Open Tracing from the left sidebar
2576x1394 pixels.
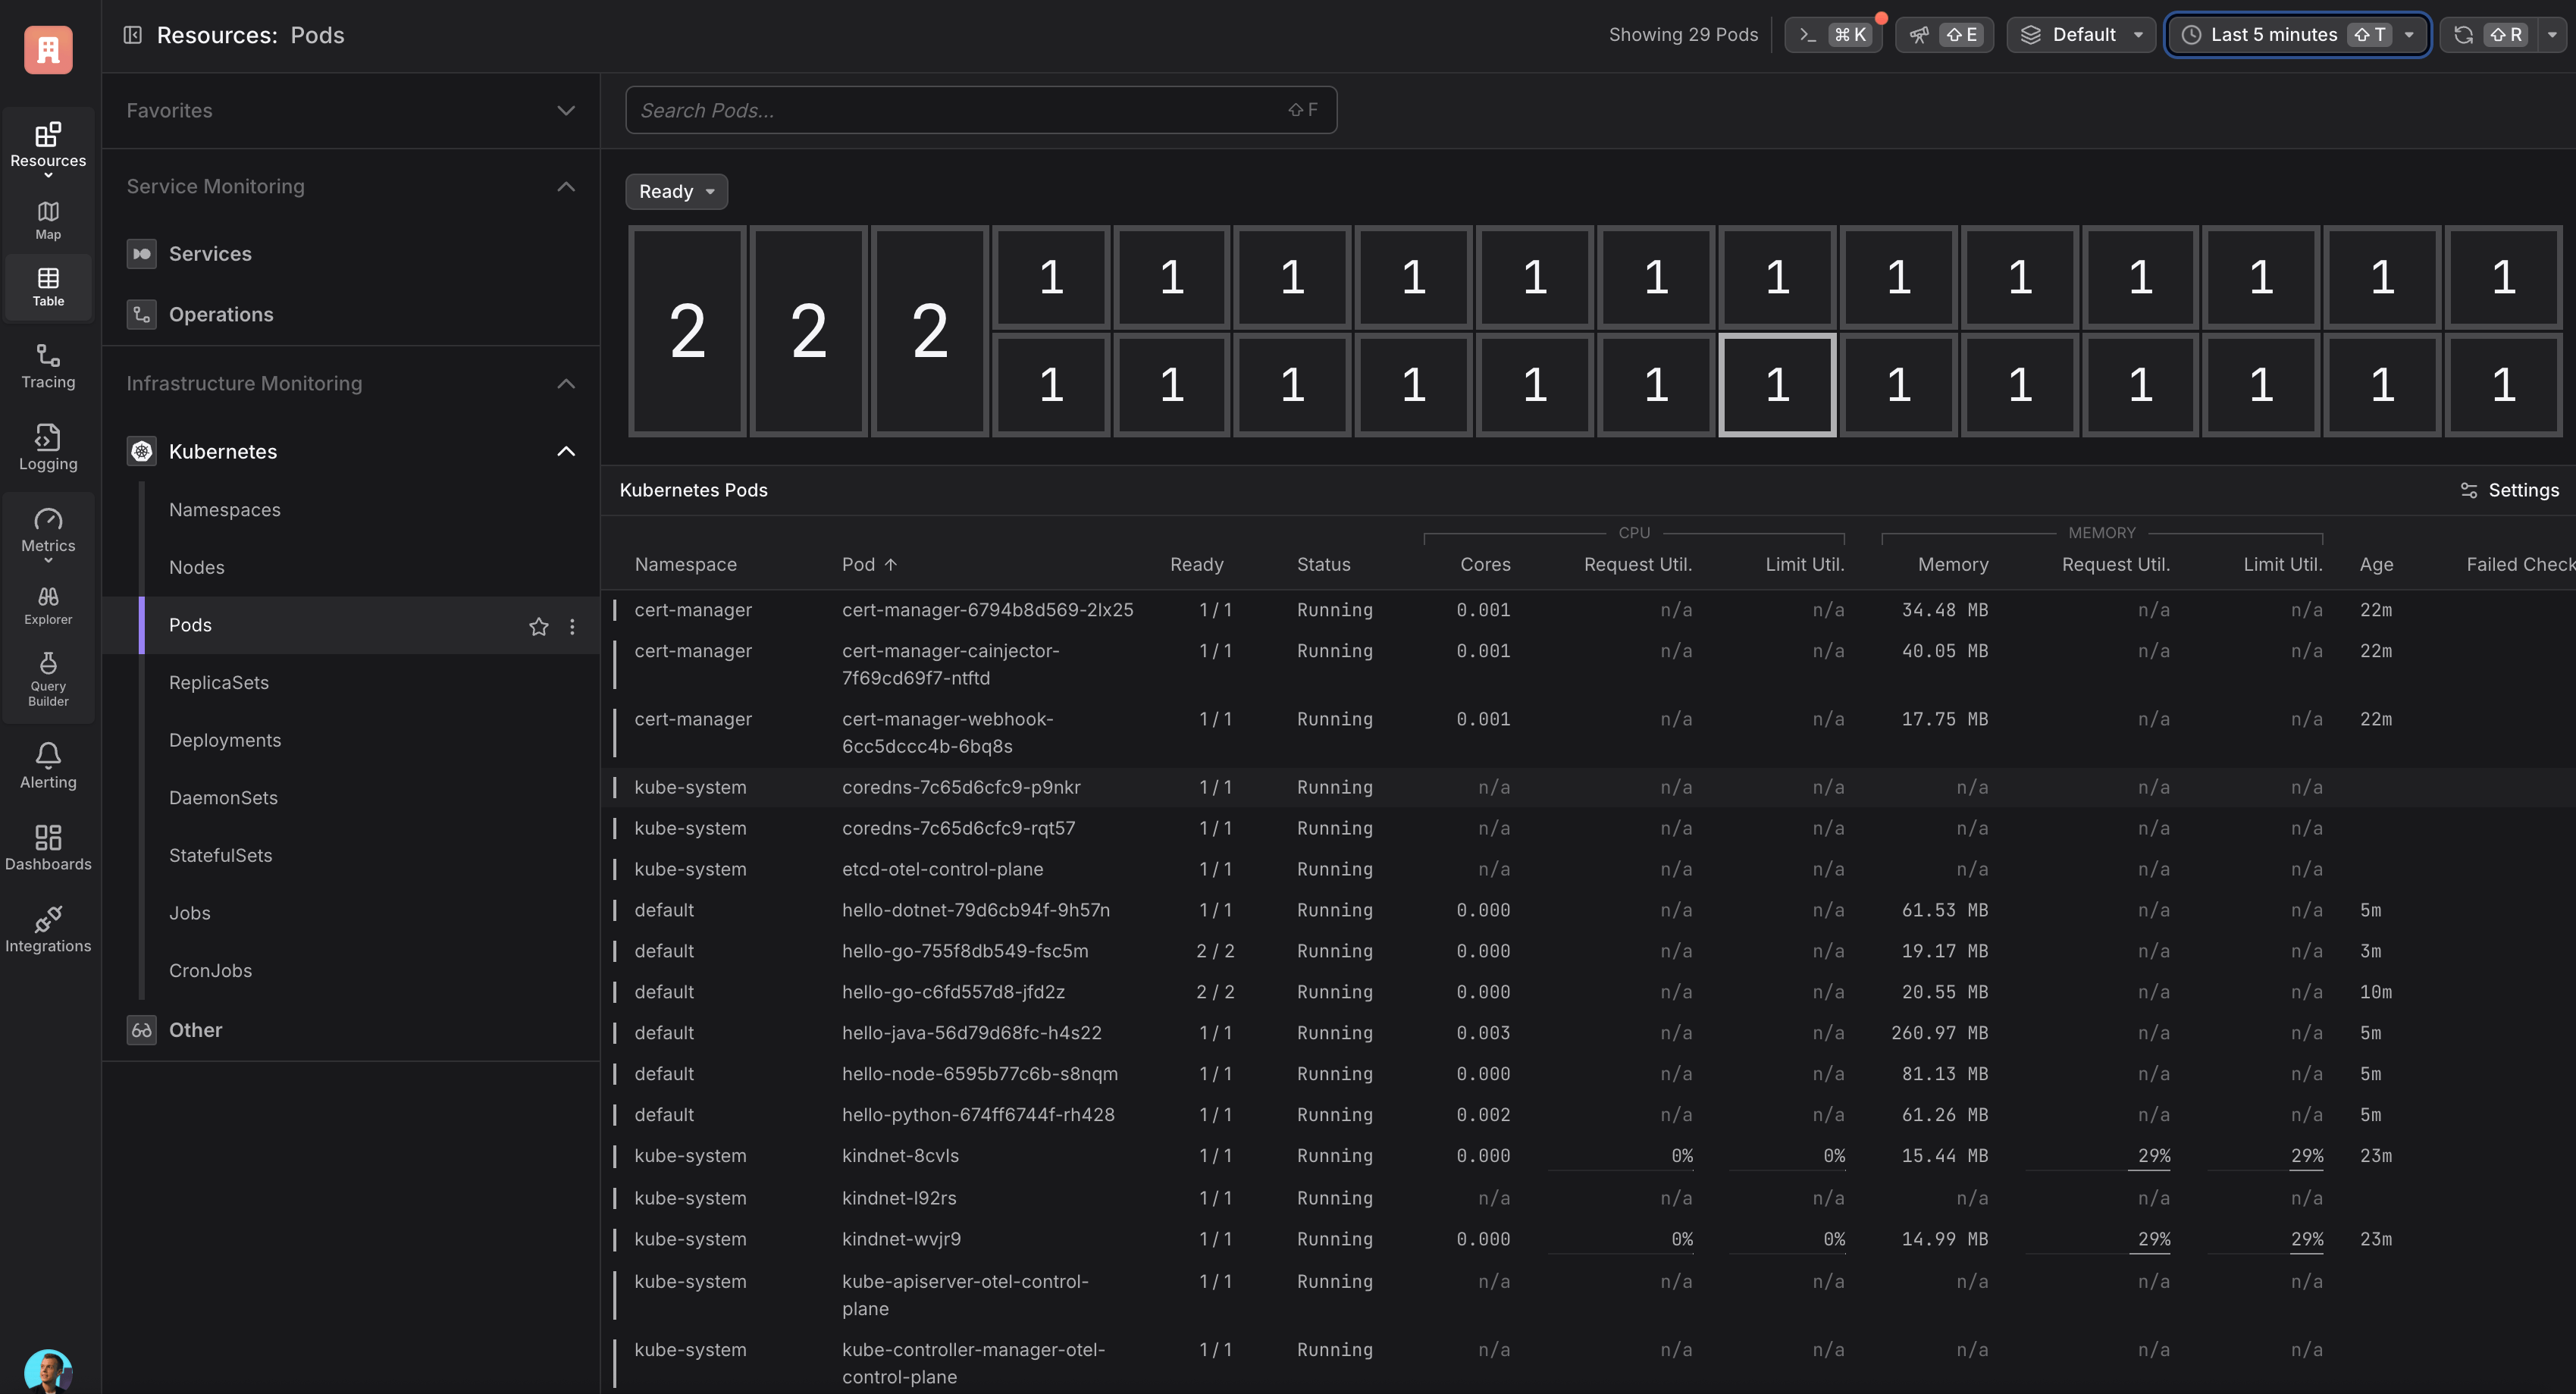[48, 366]
